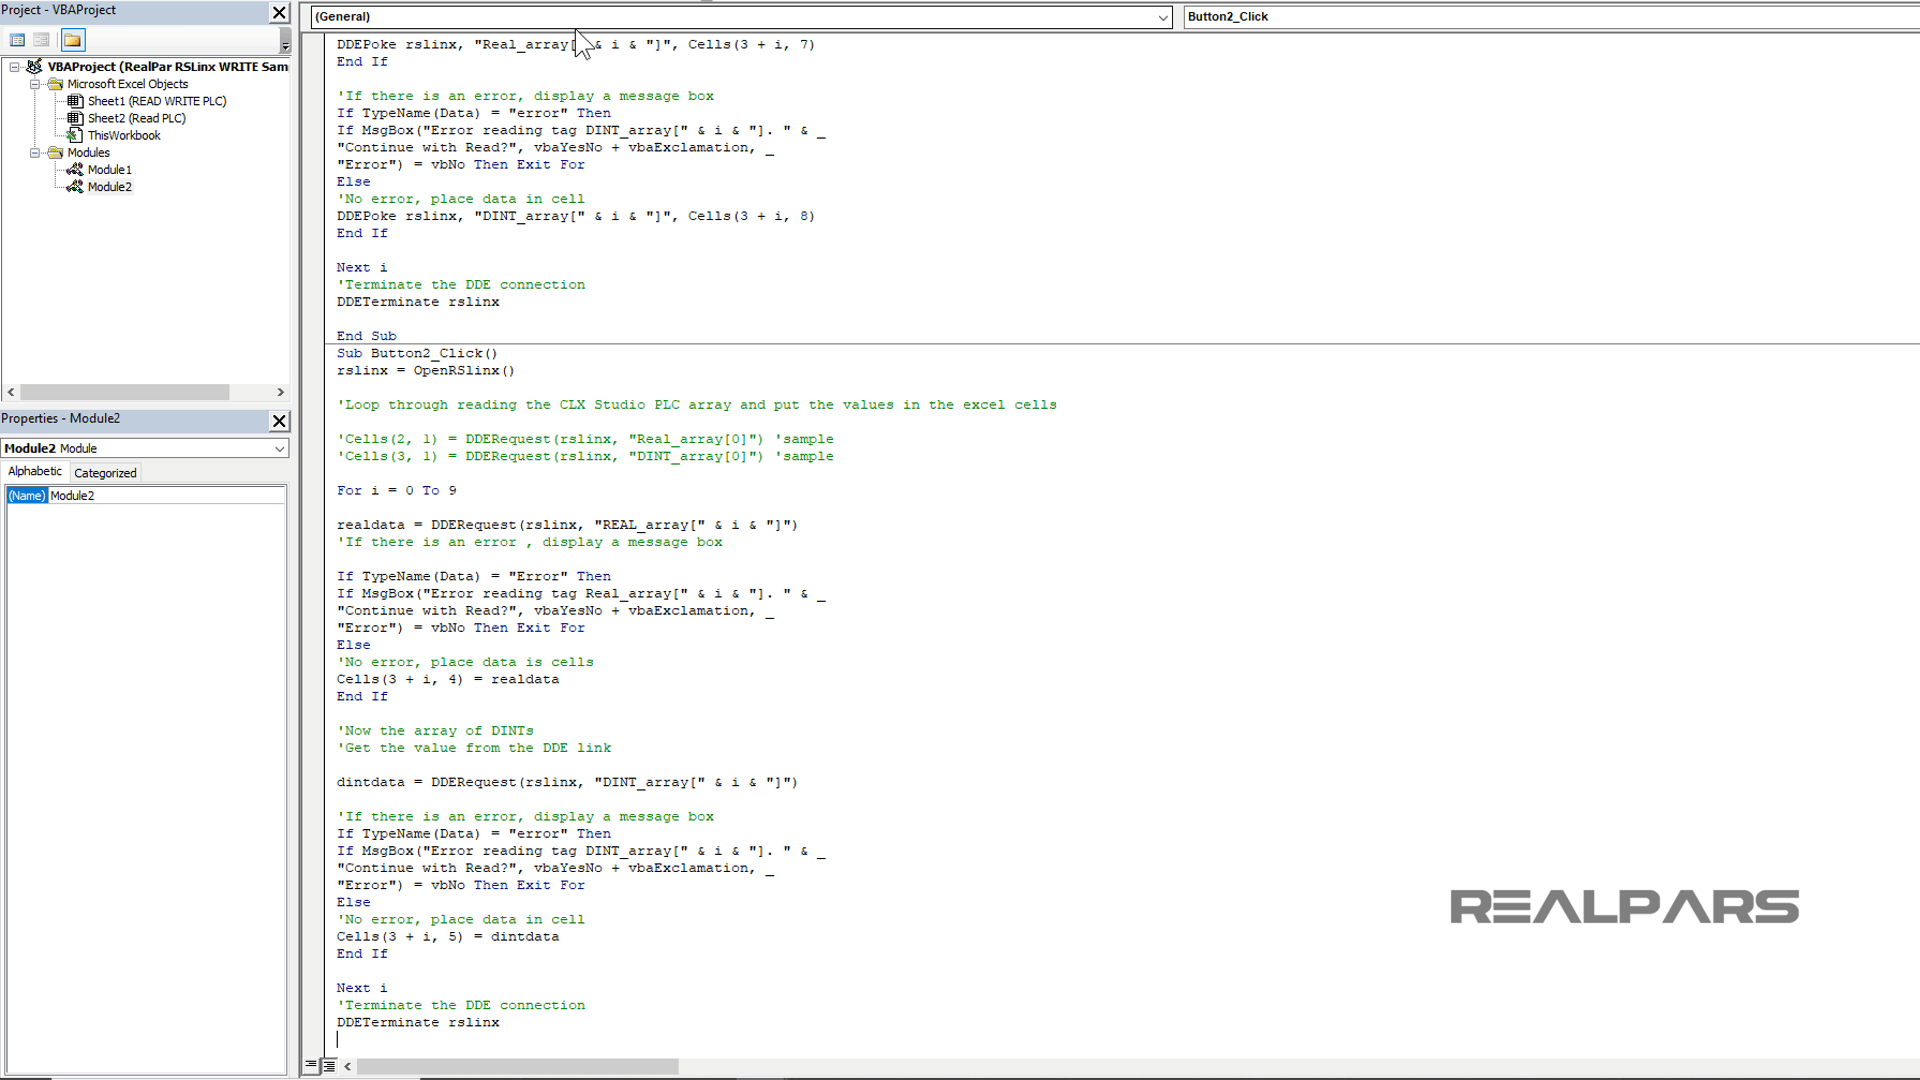The image size is (1920, 1080).
Task: Collapse the Modules folder node
Action: pos(35,153)
